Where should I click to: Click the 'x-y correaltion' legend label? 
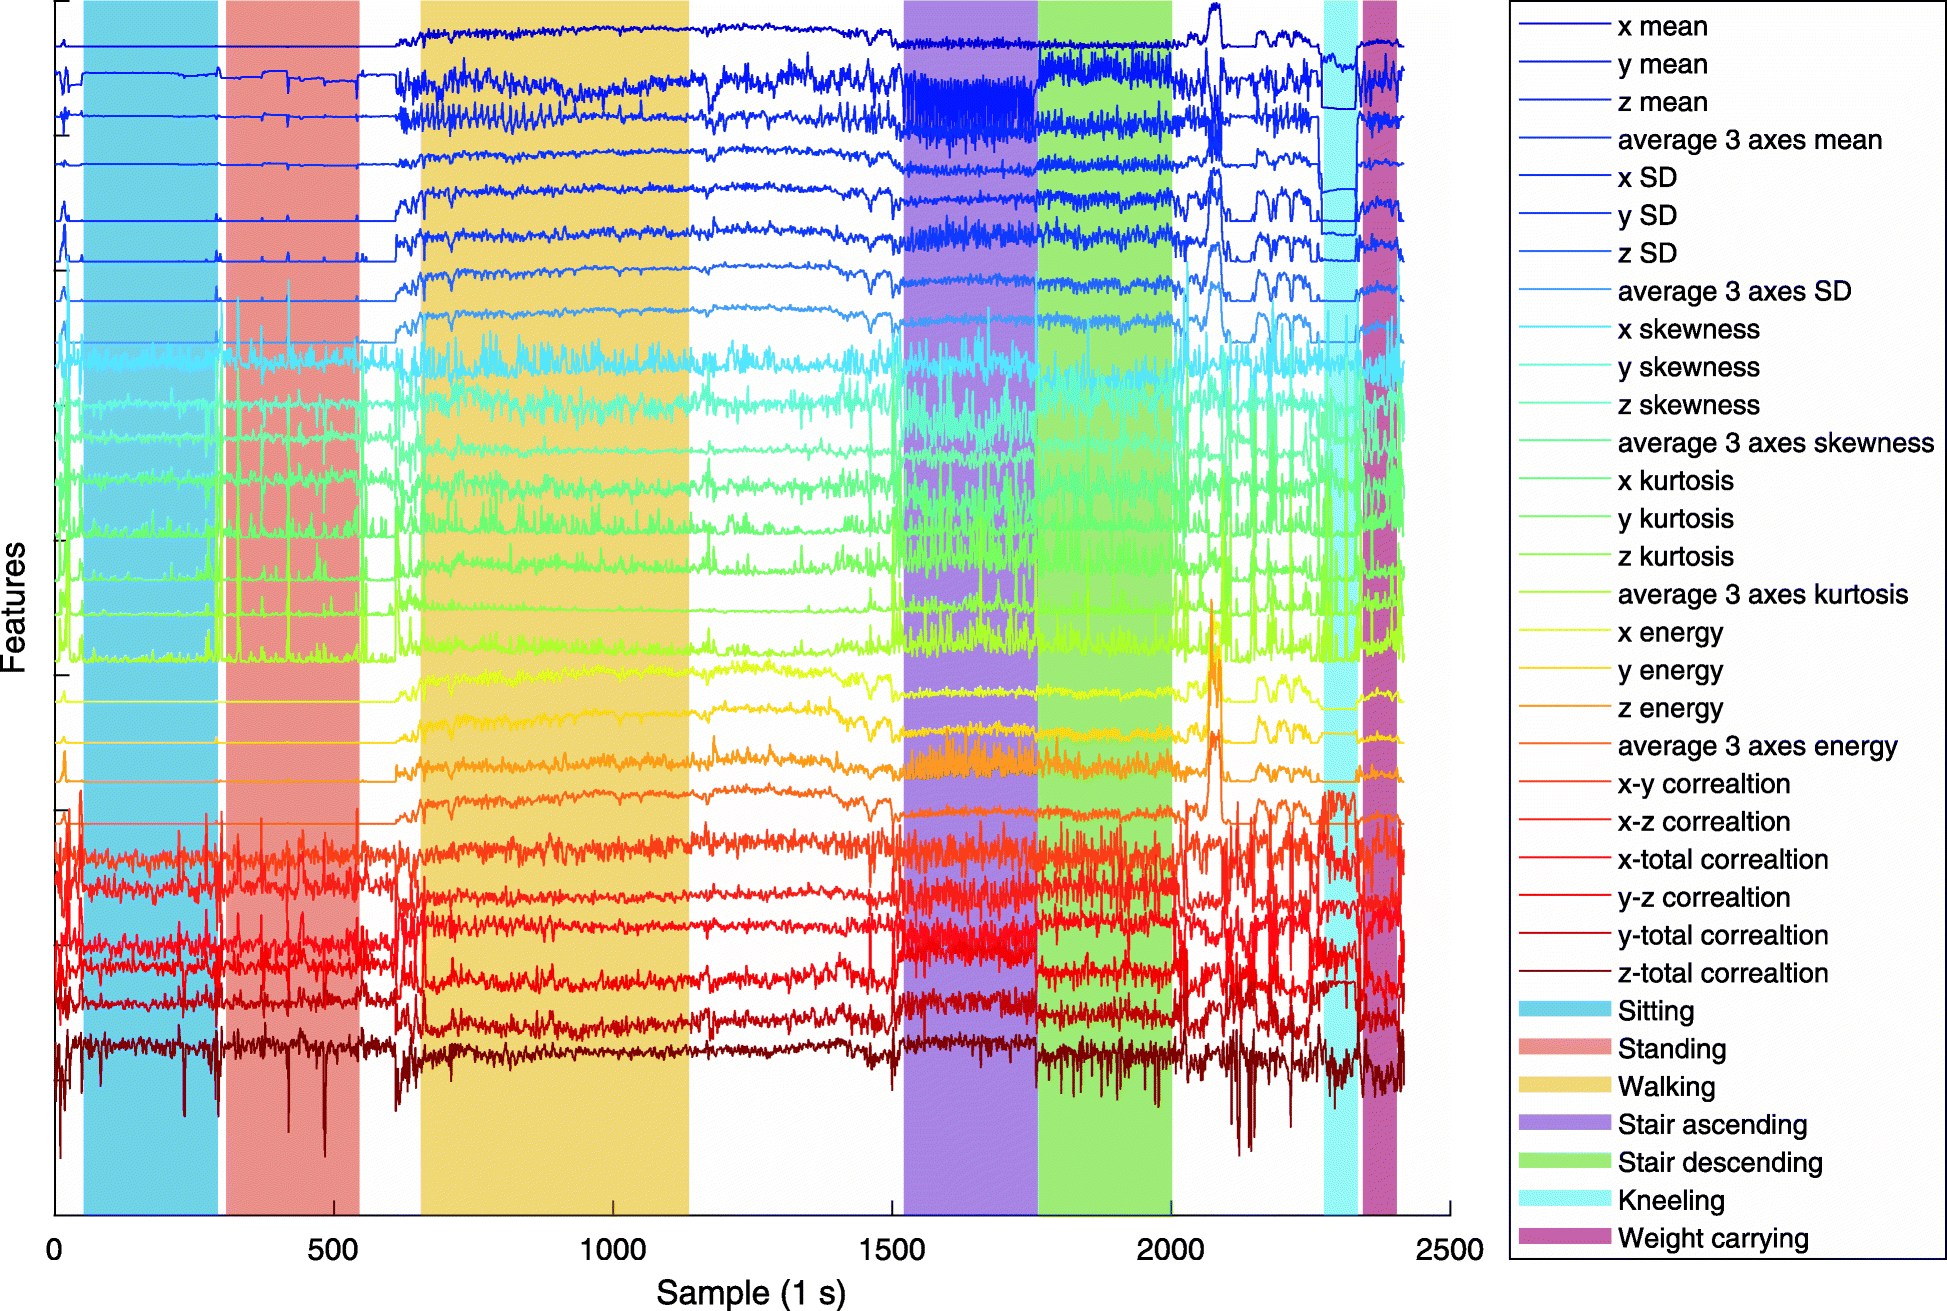tap(1703, 784)
